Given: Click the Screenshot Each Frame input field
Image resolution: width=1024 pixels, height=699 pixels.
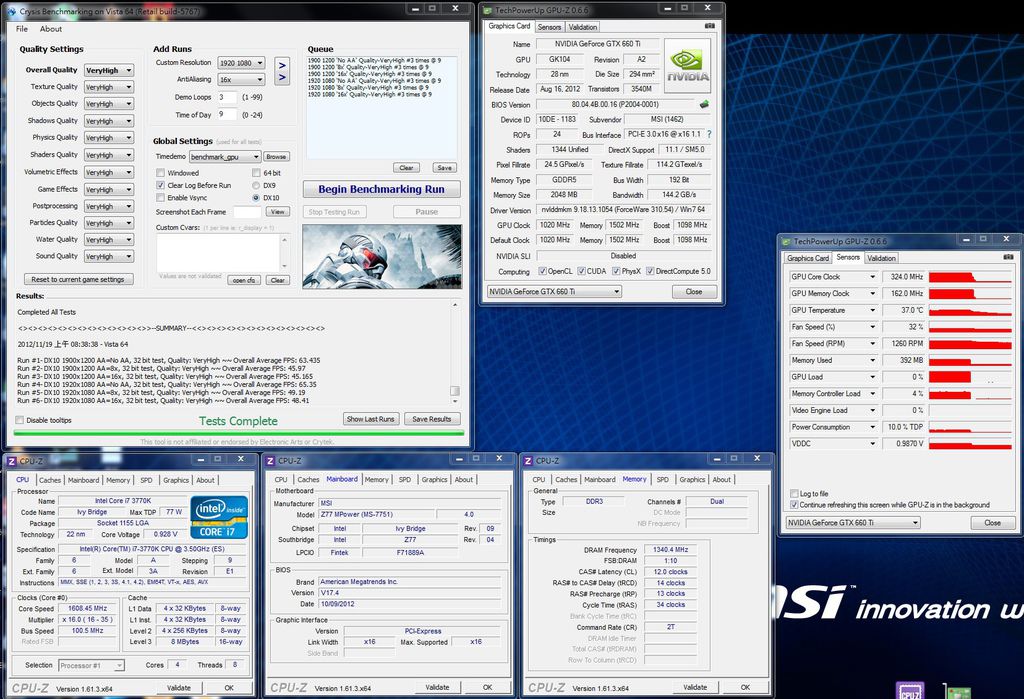Looking at the screenshot, I should pyautogui.click(x=248, y=212).
